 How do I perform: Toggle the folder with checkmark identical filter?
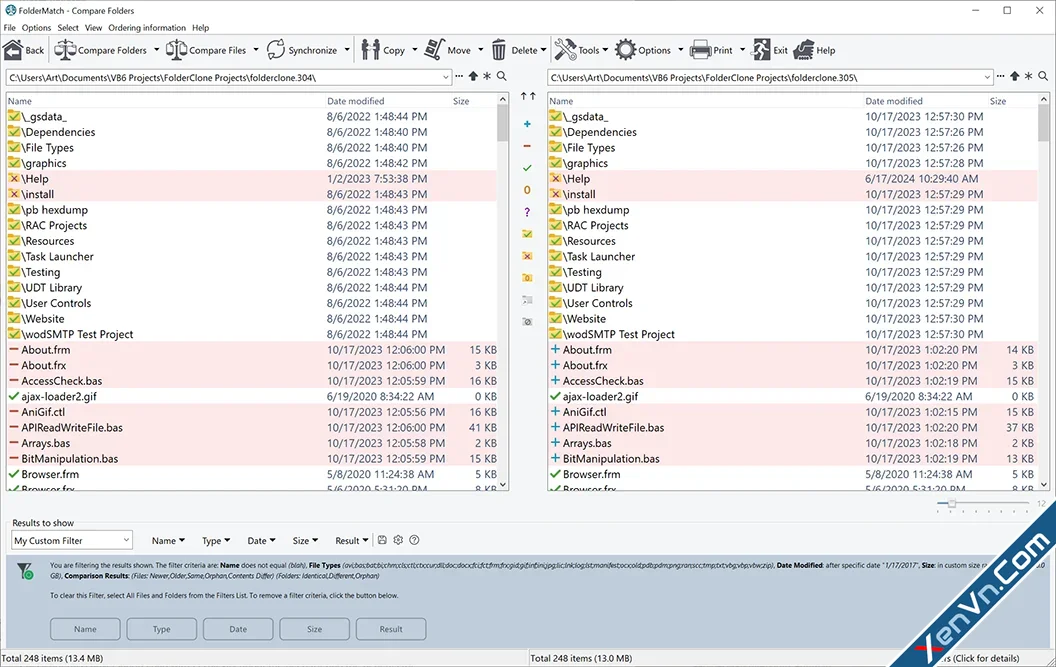coord(527,234)
